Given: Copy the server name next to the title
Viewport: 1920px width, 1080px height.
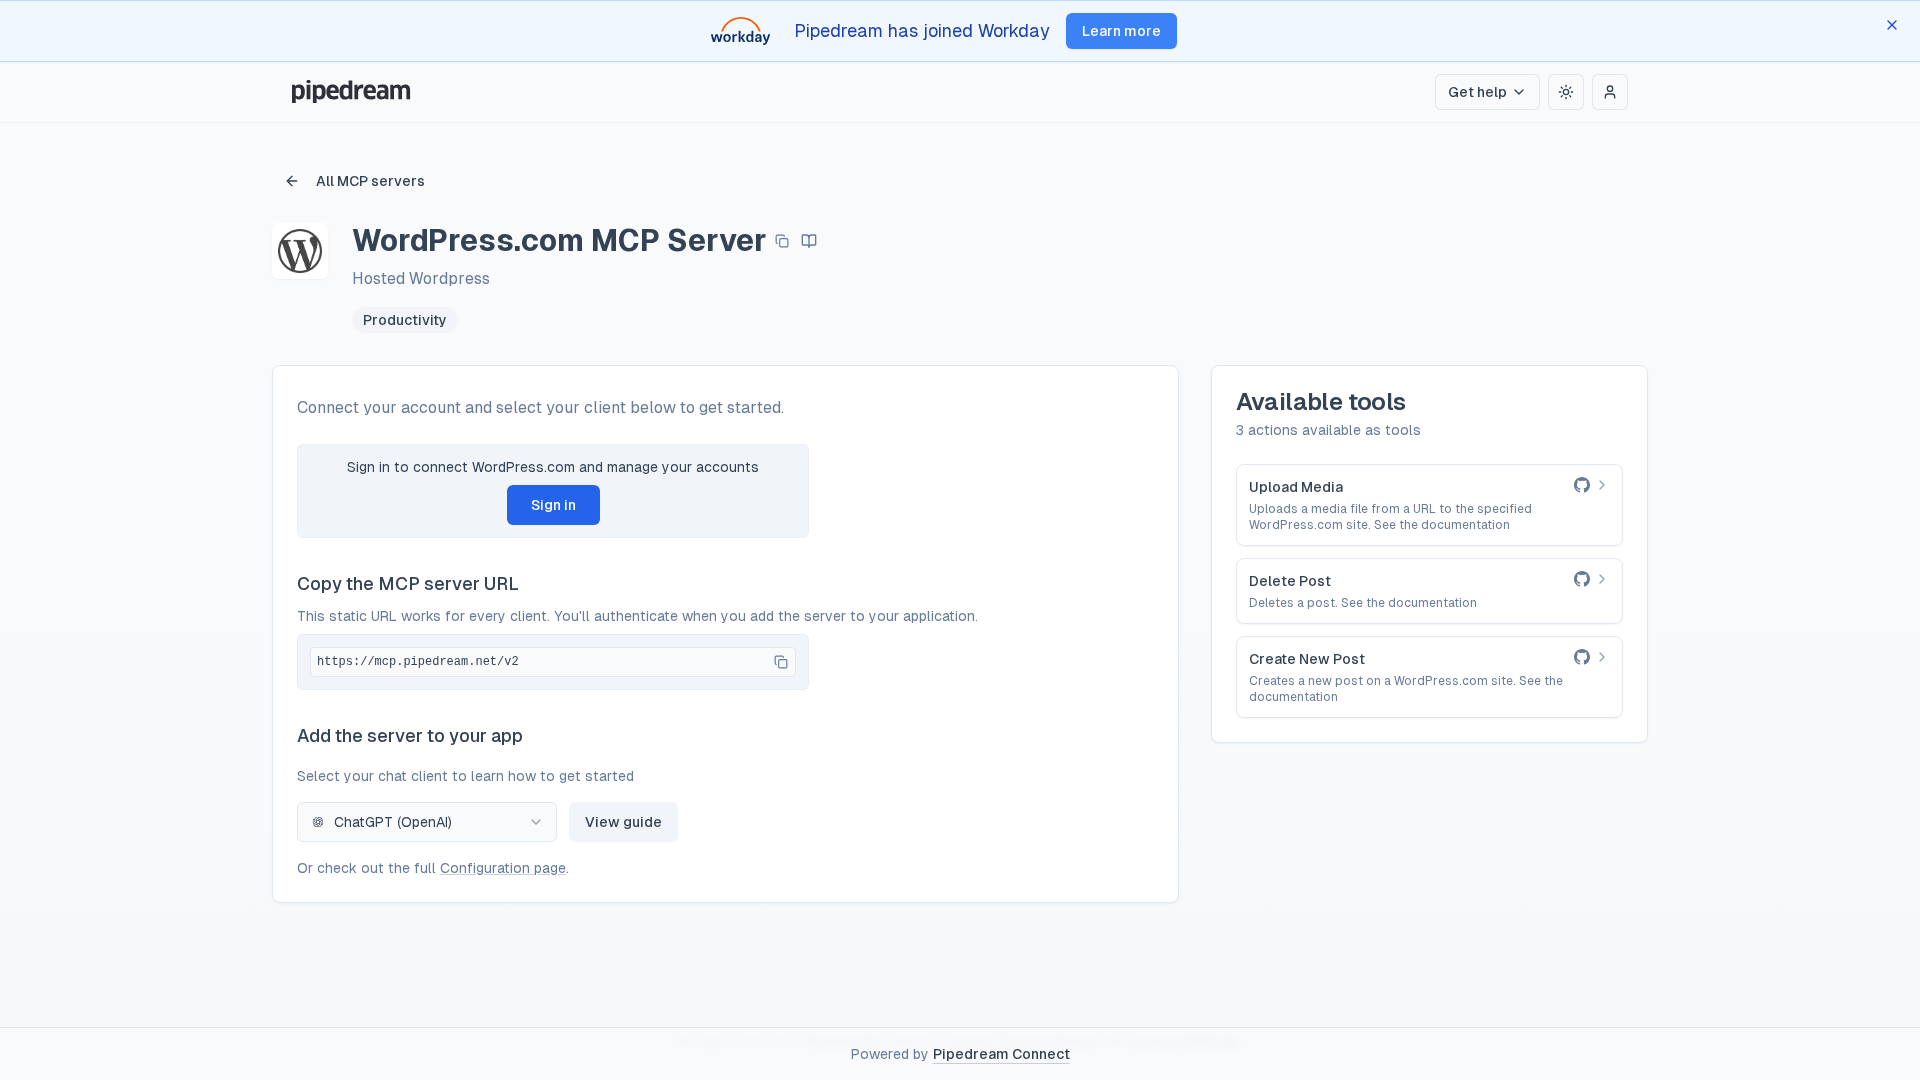Looking at the screenshot, I should 782,241.
